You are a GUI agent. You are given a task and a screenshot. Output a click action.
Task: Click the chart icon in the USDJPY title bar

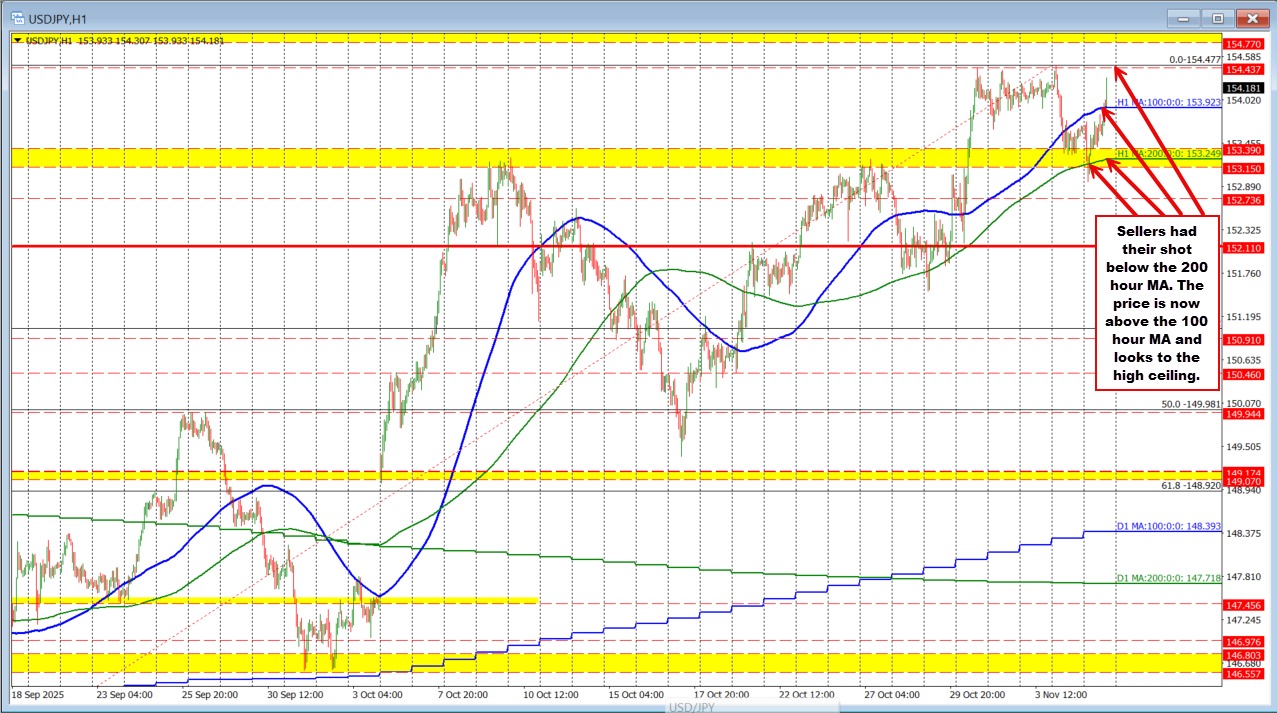(x=20, y=17)
